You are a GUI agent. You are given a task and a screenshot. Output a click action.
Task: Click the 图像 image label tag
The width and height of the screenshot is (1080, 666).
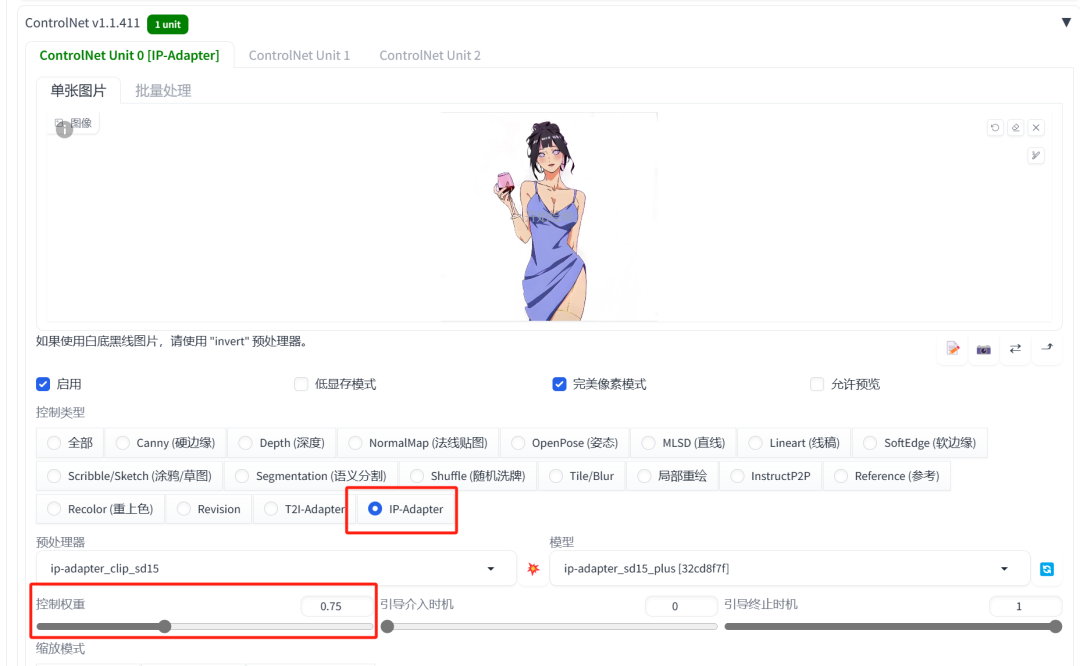74,123
